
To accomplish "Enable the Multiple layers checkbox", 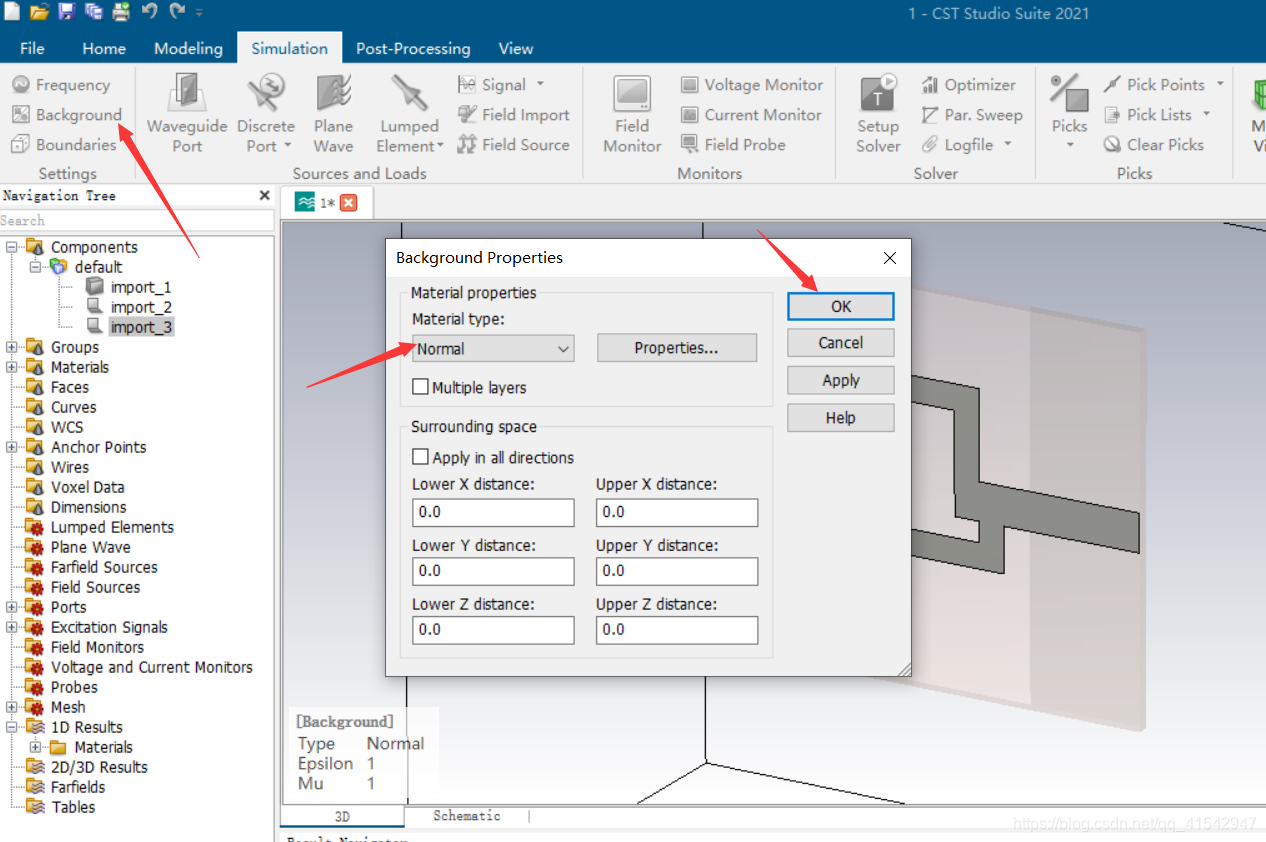I will (420, 387).
